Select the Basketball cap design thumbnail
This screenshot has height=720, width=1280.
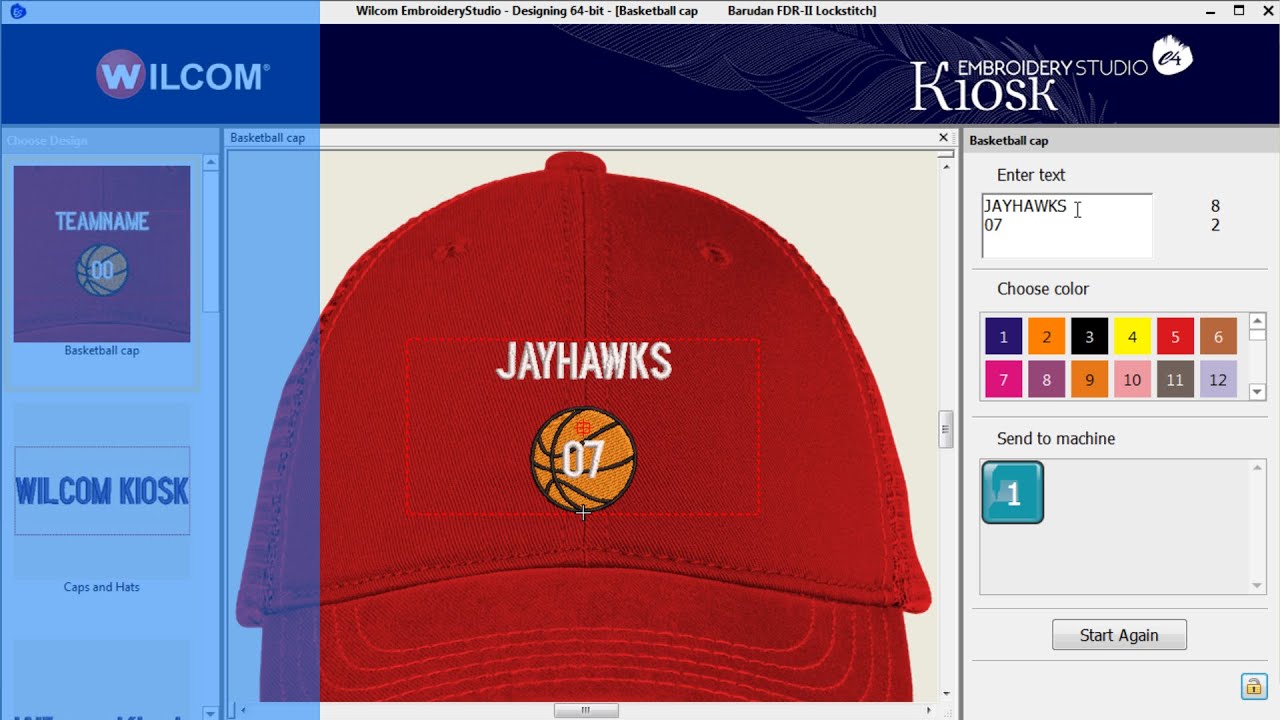coord(102,254)
